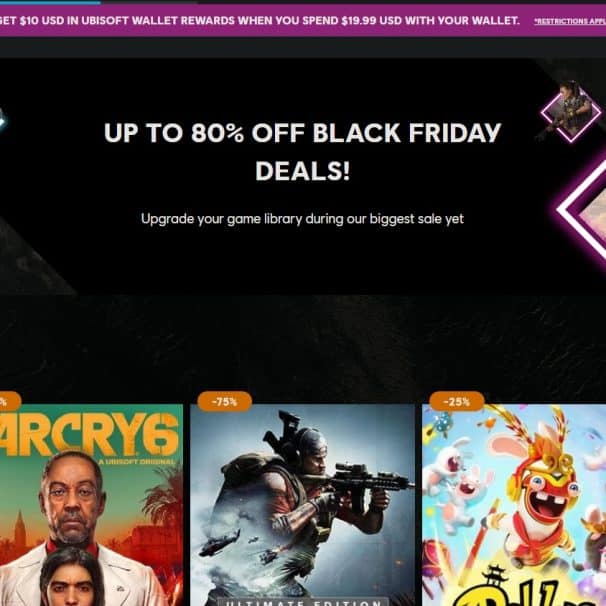Click the small neon diamond image at top right
The image size is (606, 606).
(x=571, y=112)
